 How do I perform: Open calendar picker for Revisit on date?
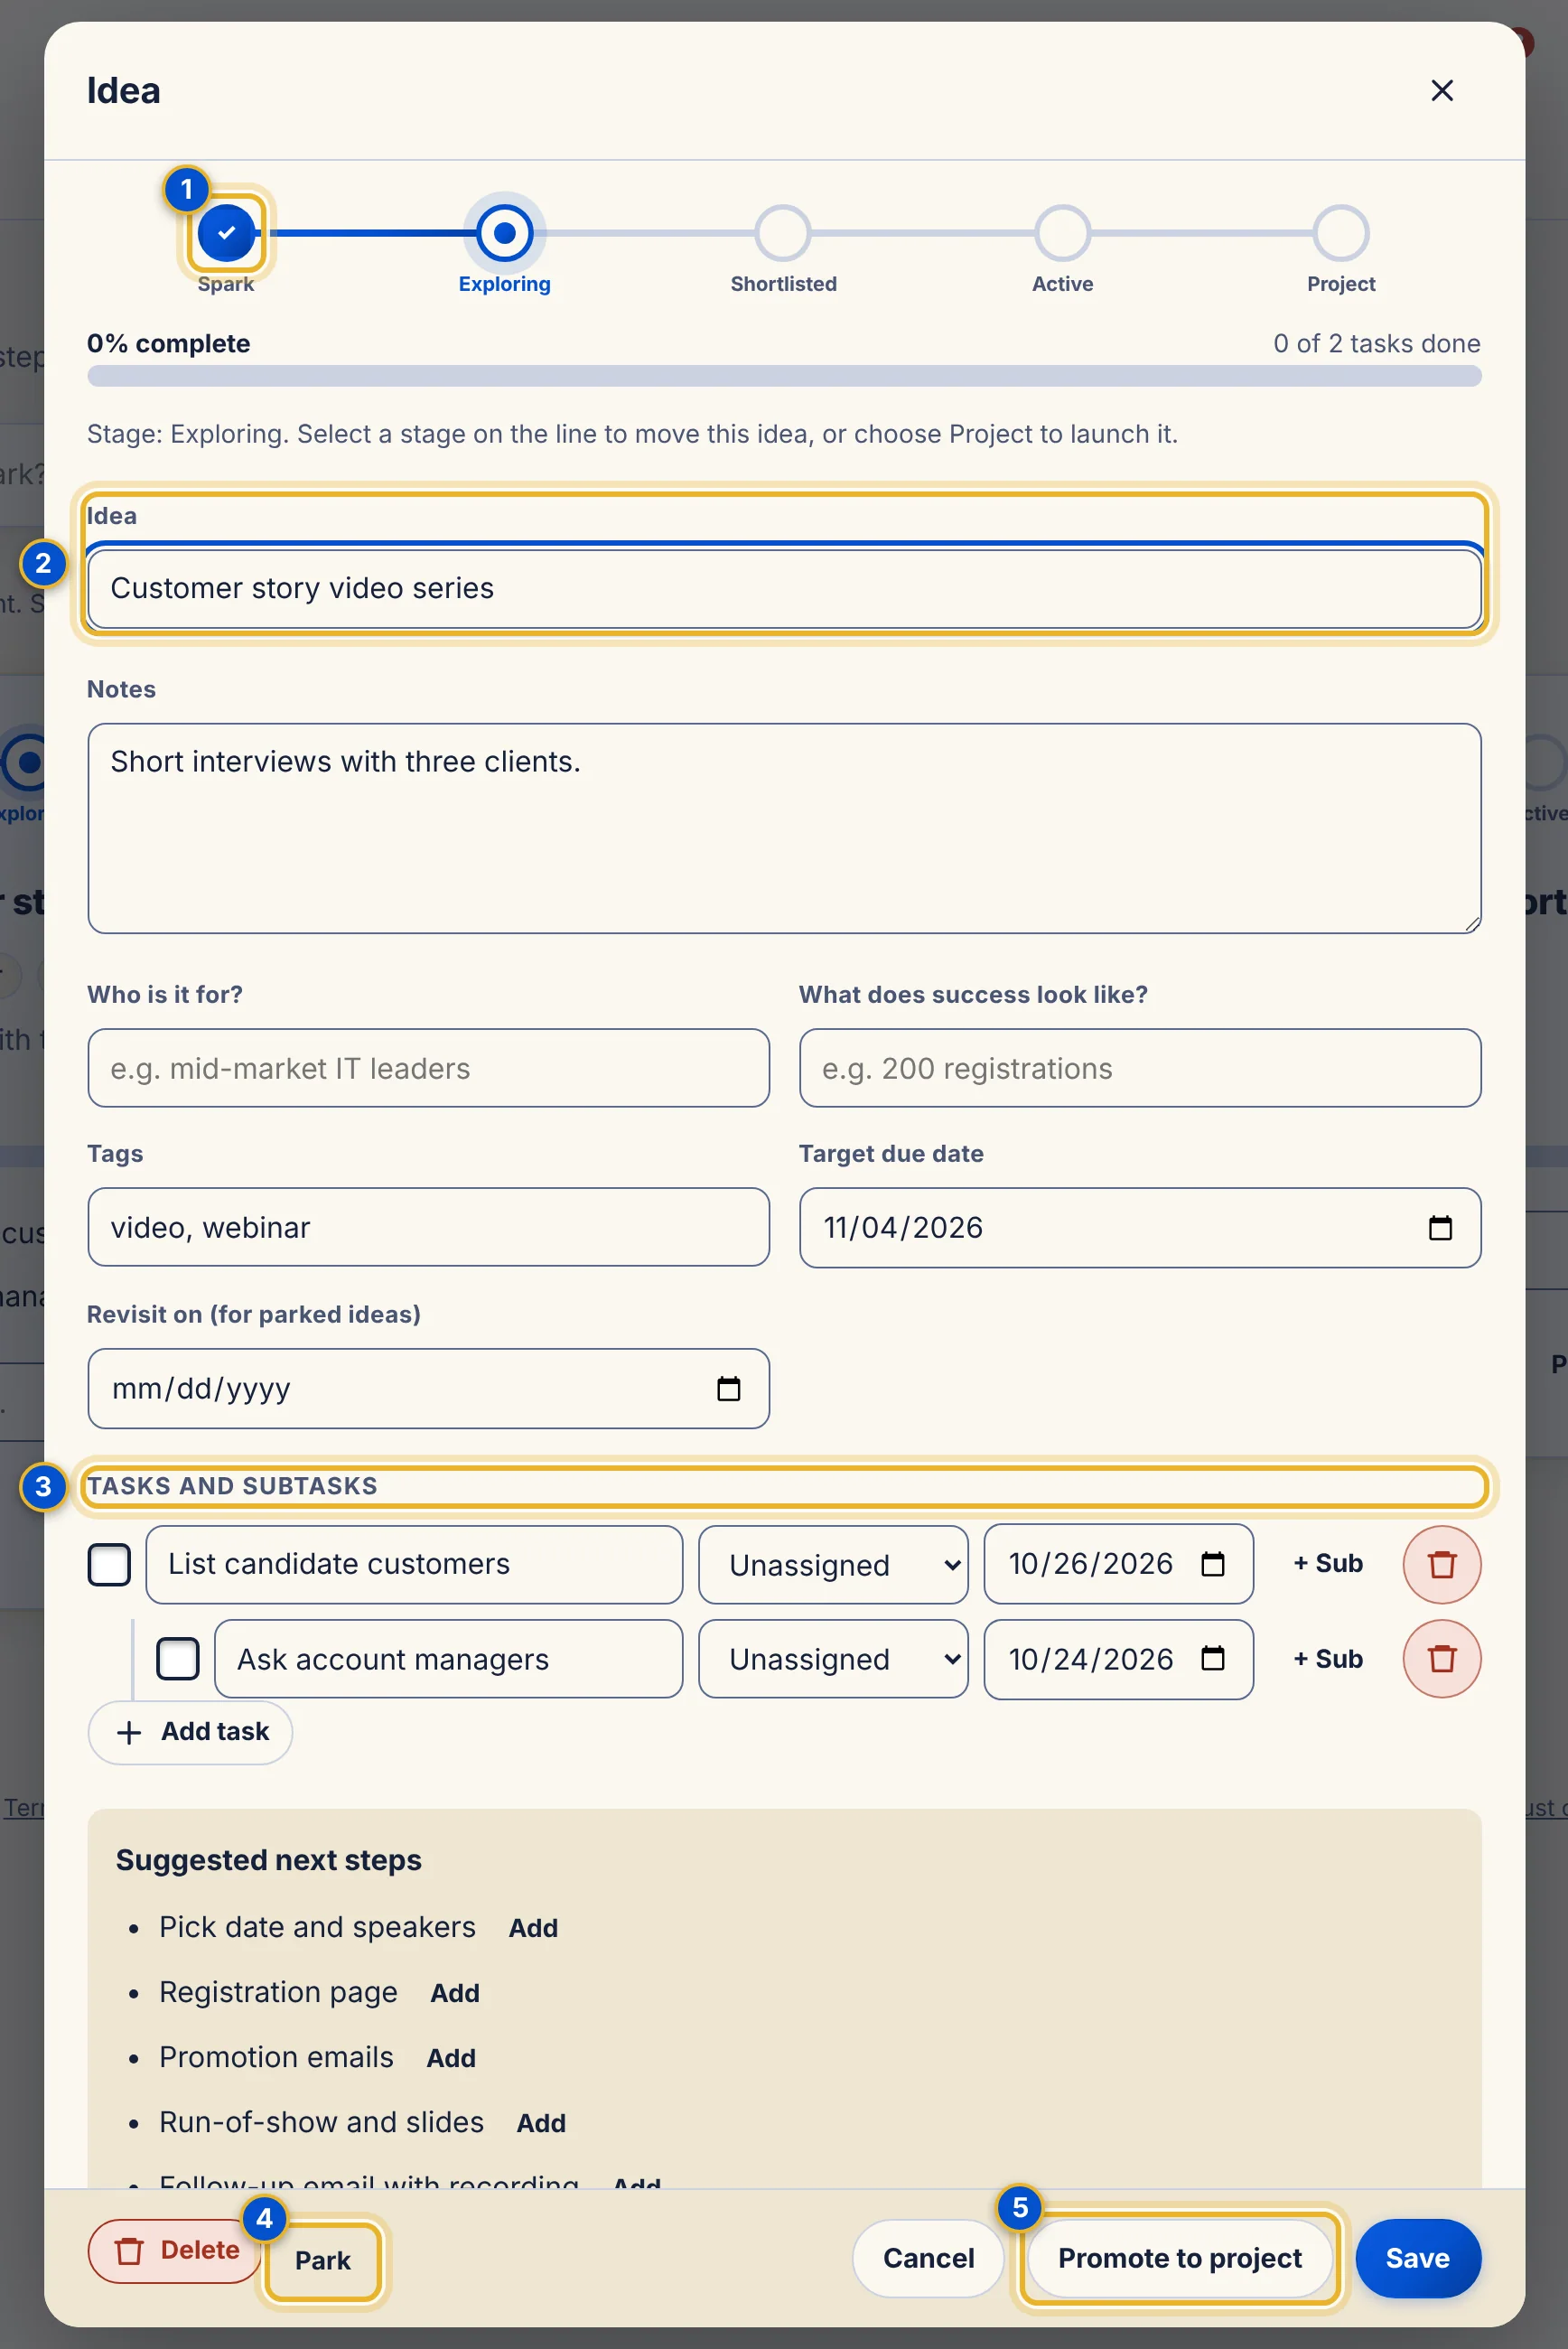click(x=728, y=1388)
